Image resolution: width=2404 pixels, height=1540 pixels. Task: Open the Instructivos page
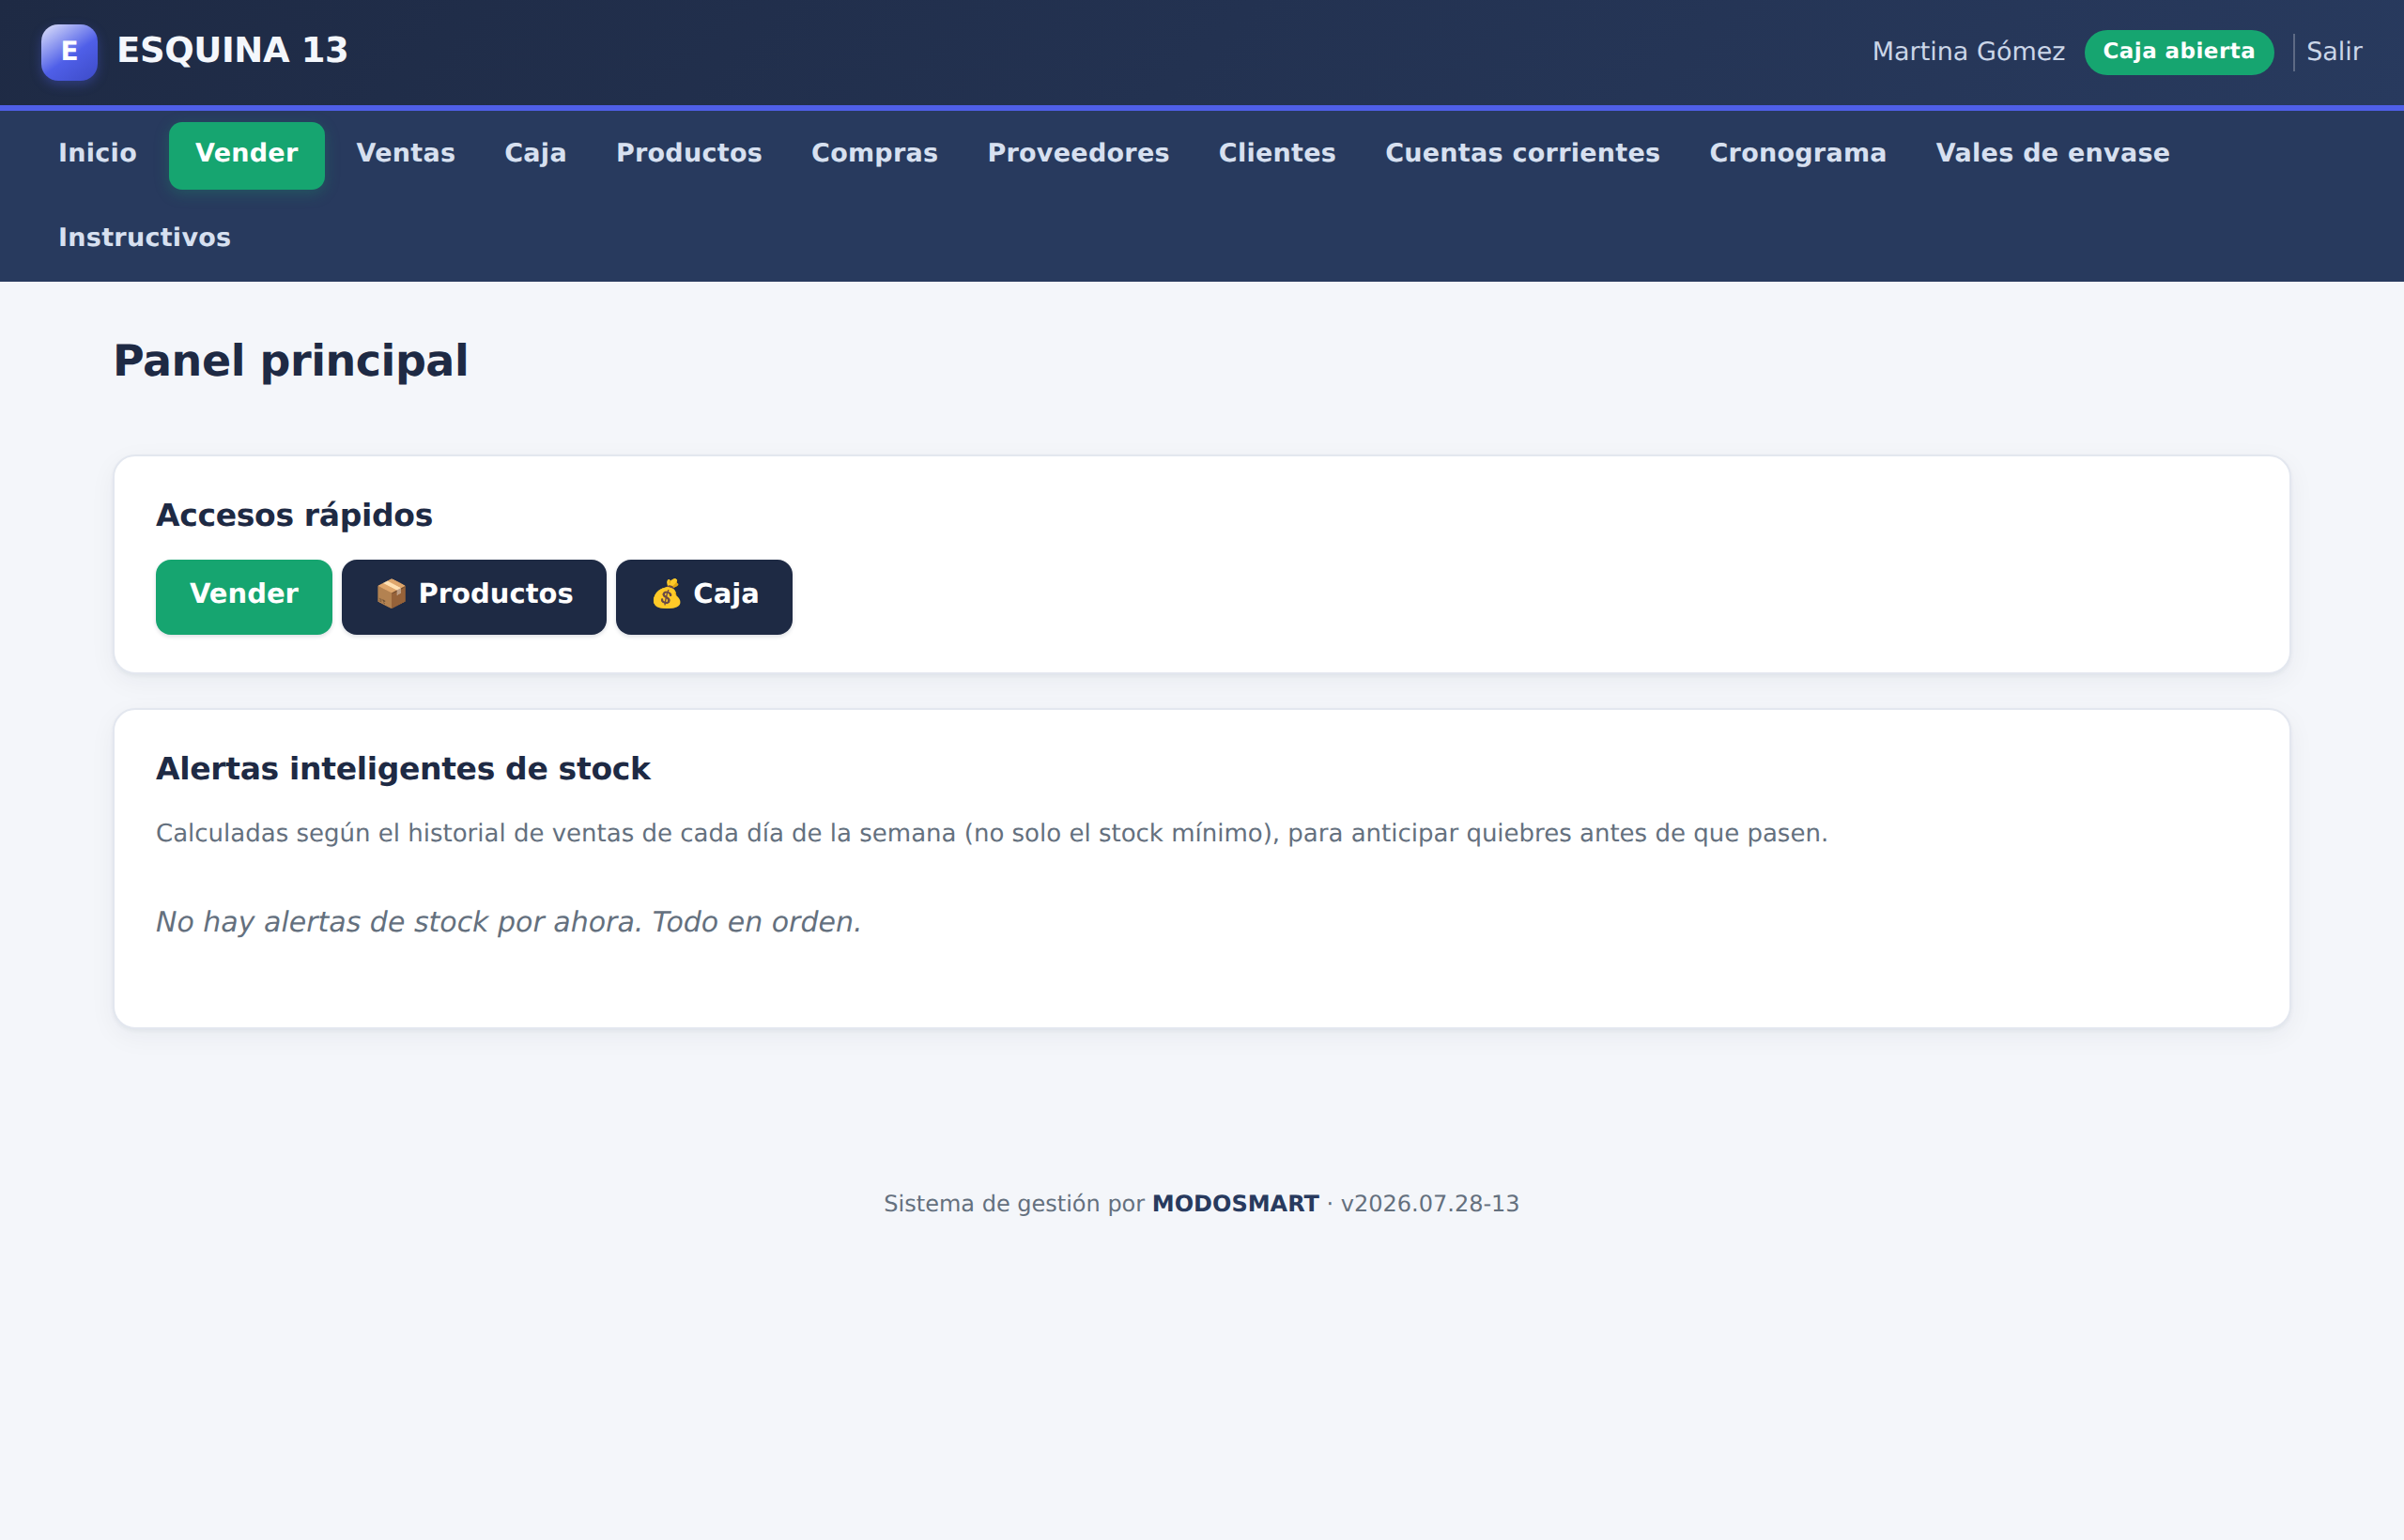tap(144, 237)
